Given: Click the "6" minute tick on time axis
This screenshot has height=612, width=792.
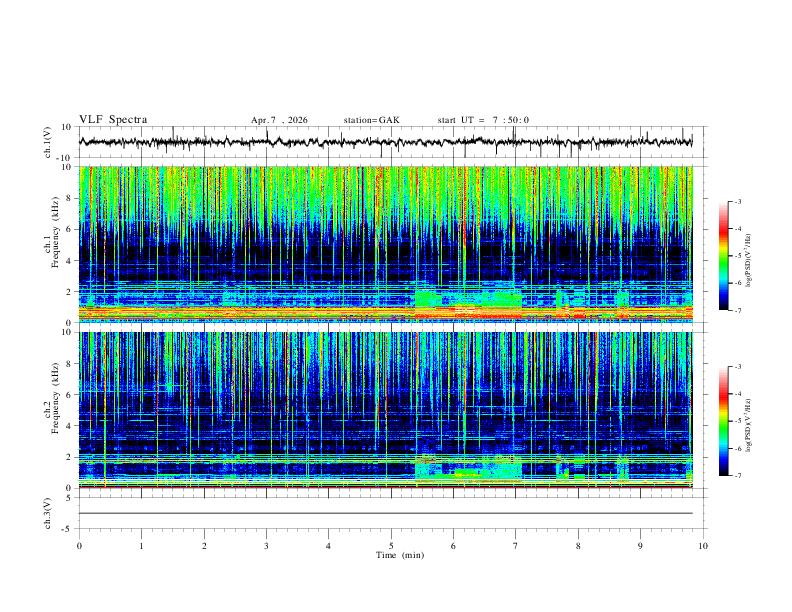Looking at the screenshot, I should (454, 546).
